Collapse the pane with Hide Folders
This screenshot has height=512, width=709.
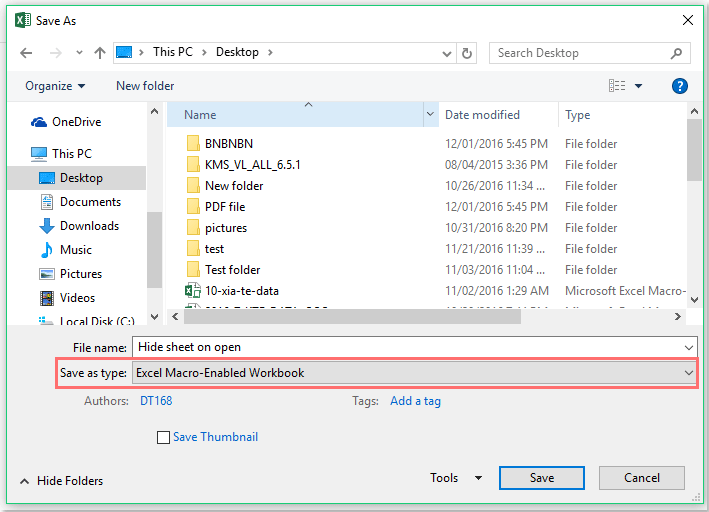(x=61, y=480)
